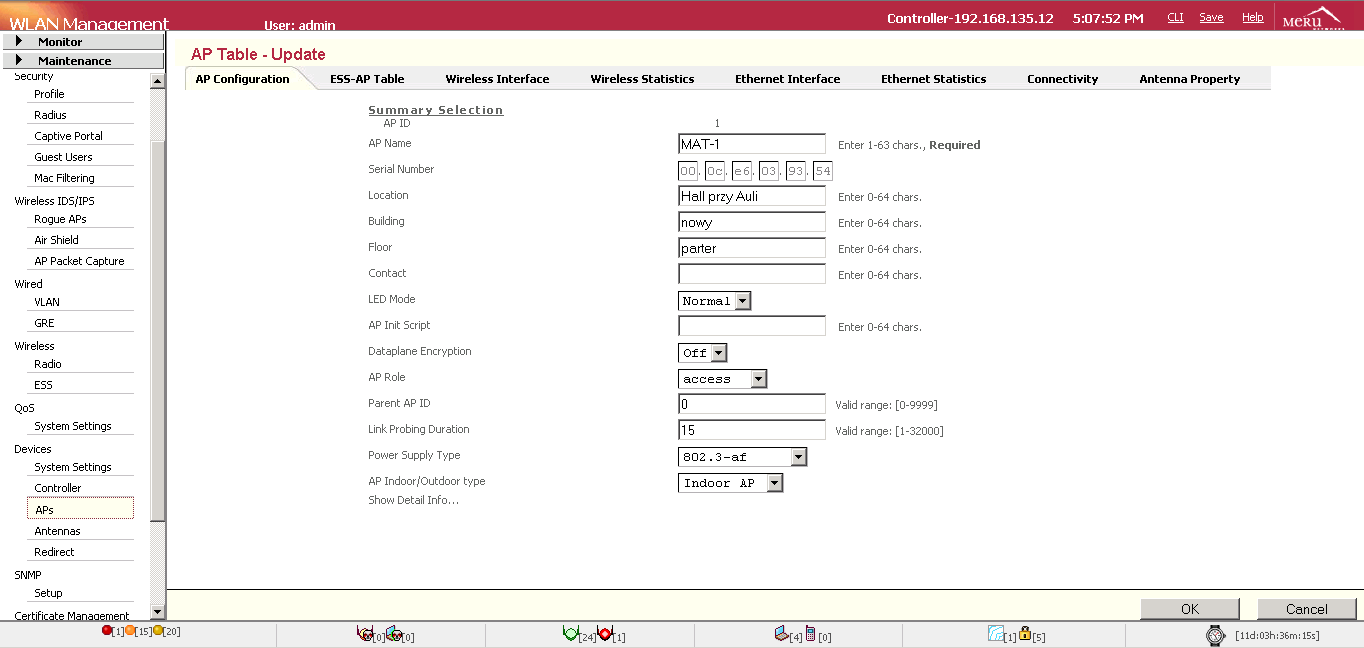Screen dimensions: 1364x648
Task: Click the AP Name input field
Action: (752, 144)
